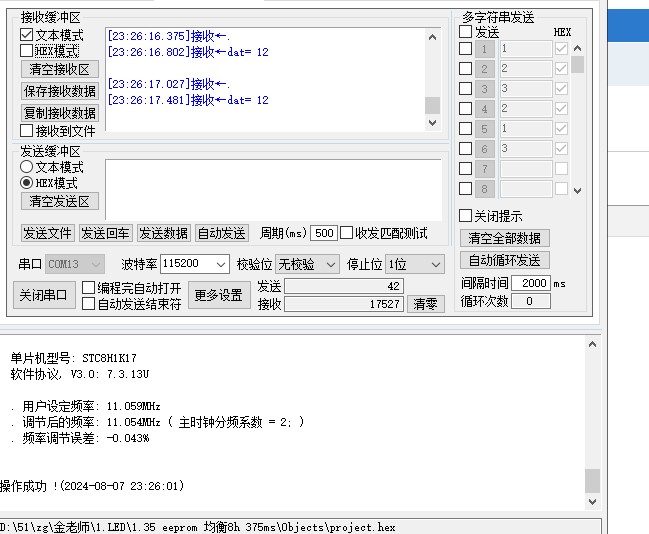This screenshot has height=534, width=649.
Task: Tick the checkbox for multi-string row 4
Action: tap(465, 108)
